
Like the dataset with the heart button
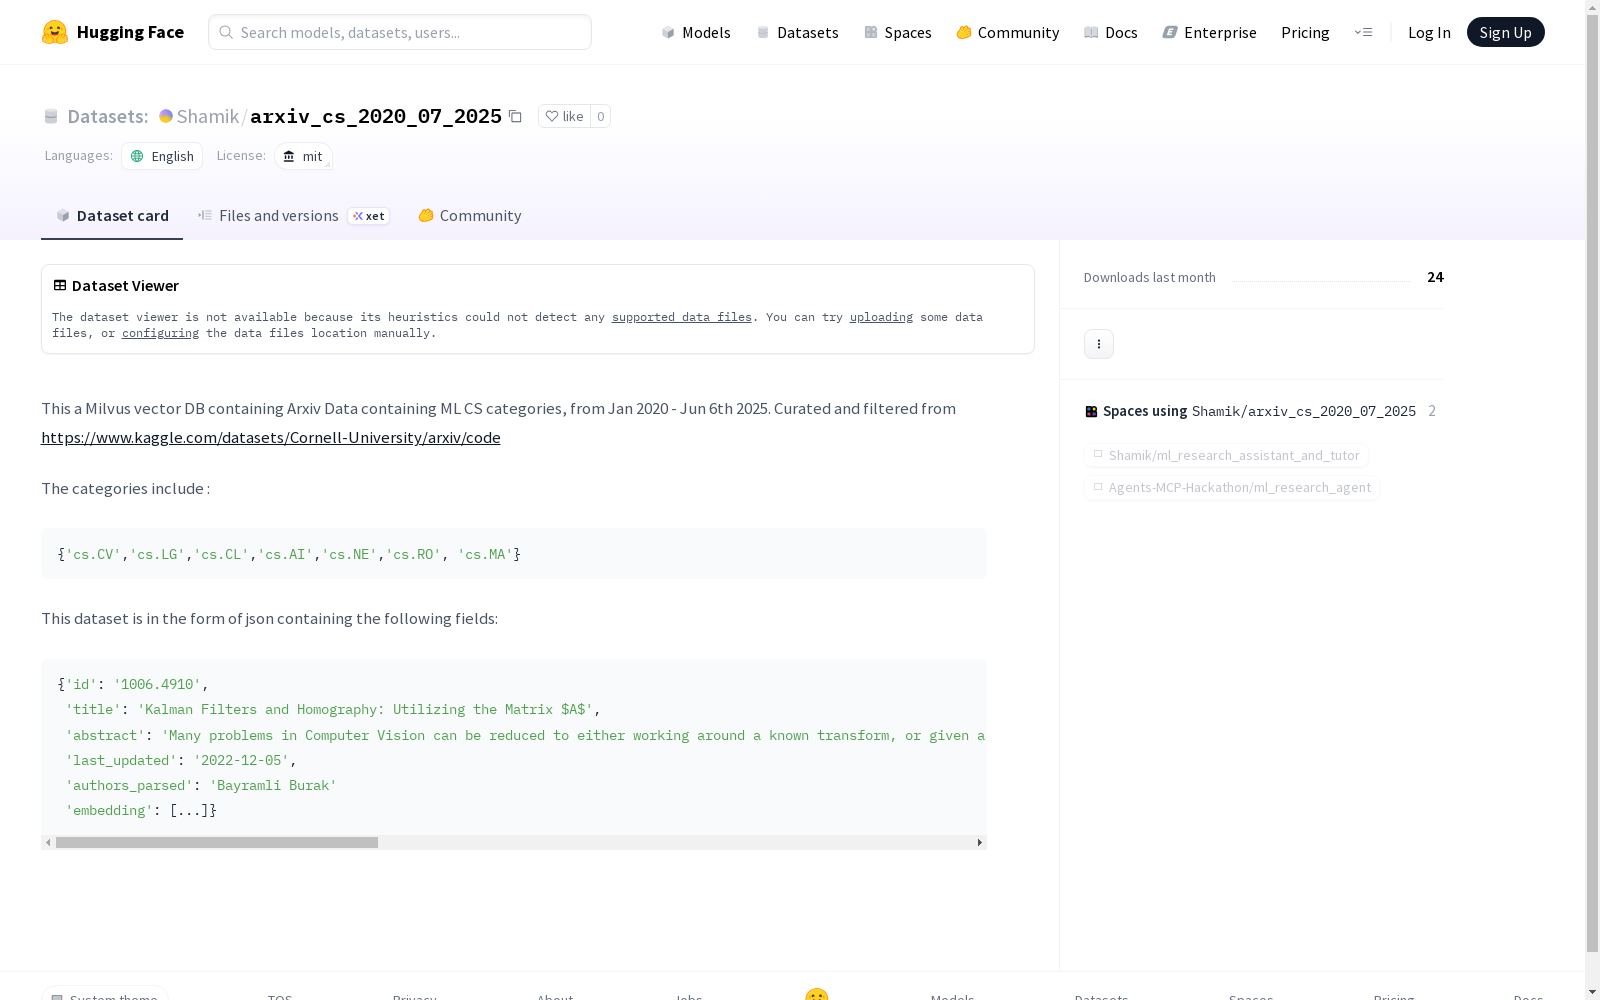tap(564, 116)
